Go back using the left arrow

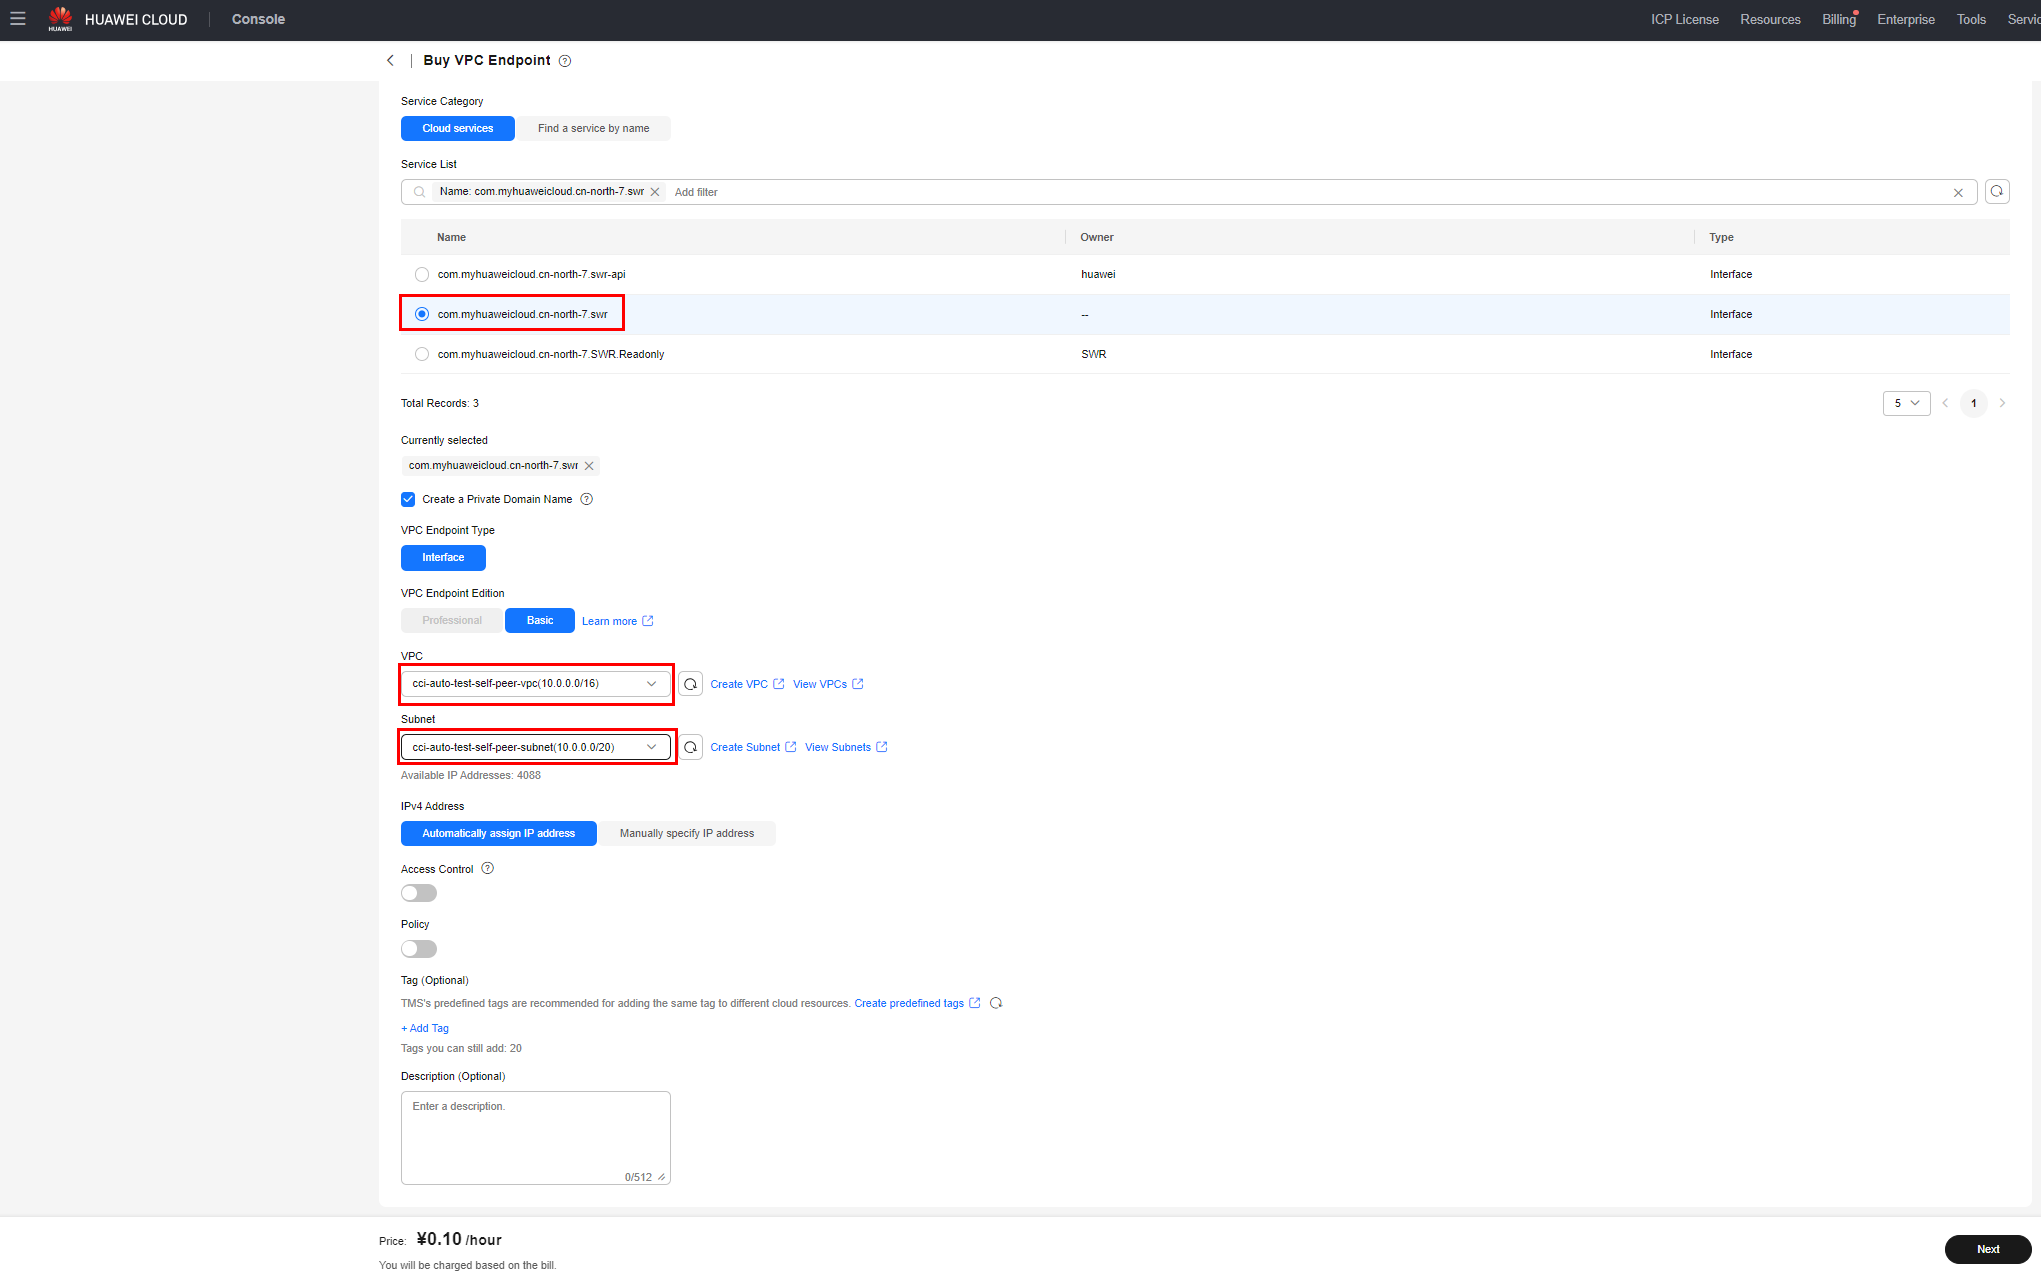coord(391,60)
